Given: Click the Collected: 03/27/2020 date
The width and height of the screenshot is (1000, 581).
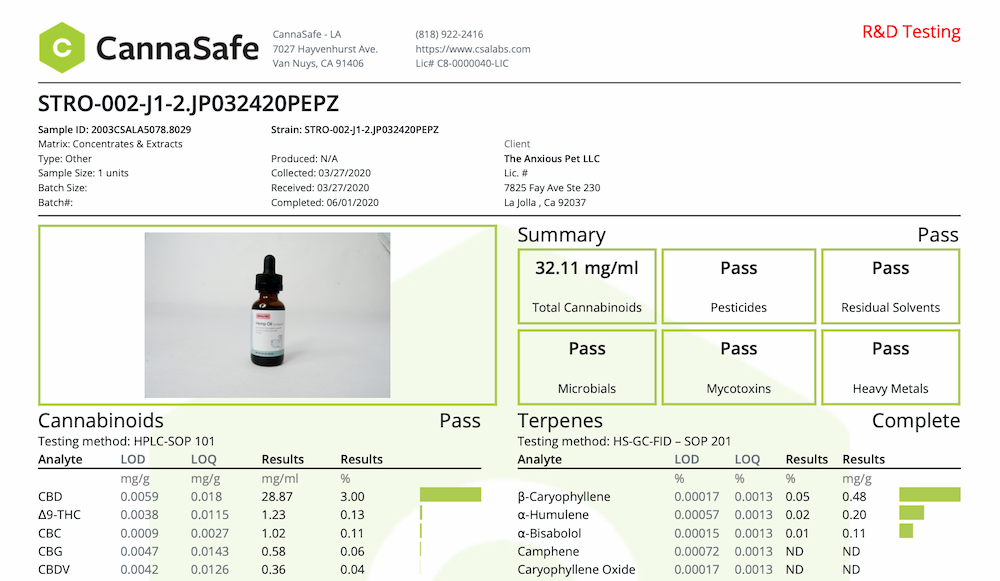Looking at the screenshot, I should (321, 173).
